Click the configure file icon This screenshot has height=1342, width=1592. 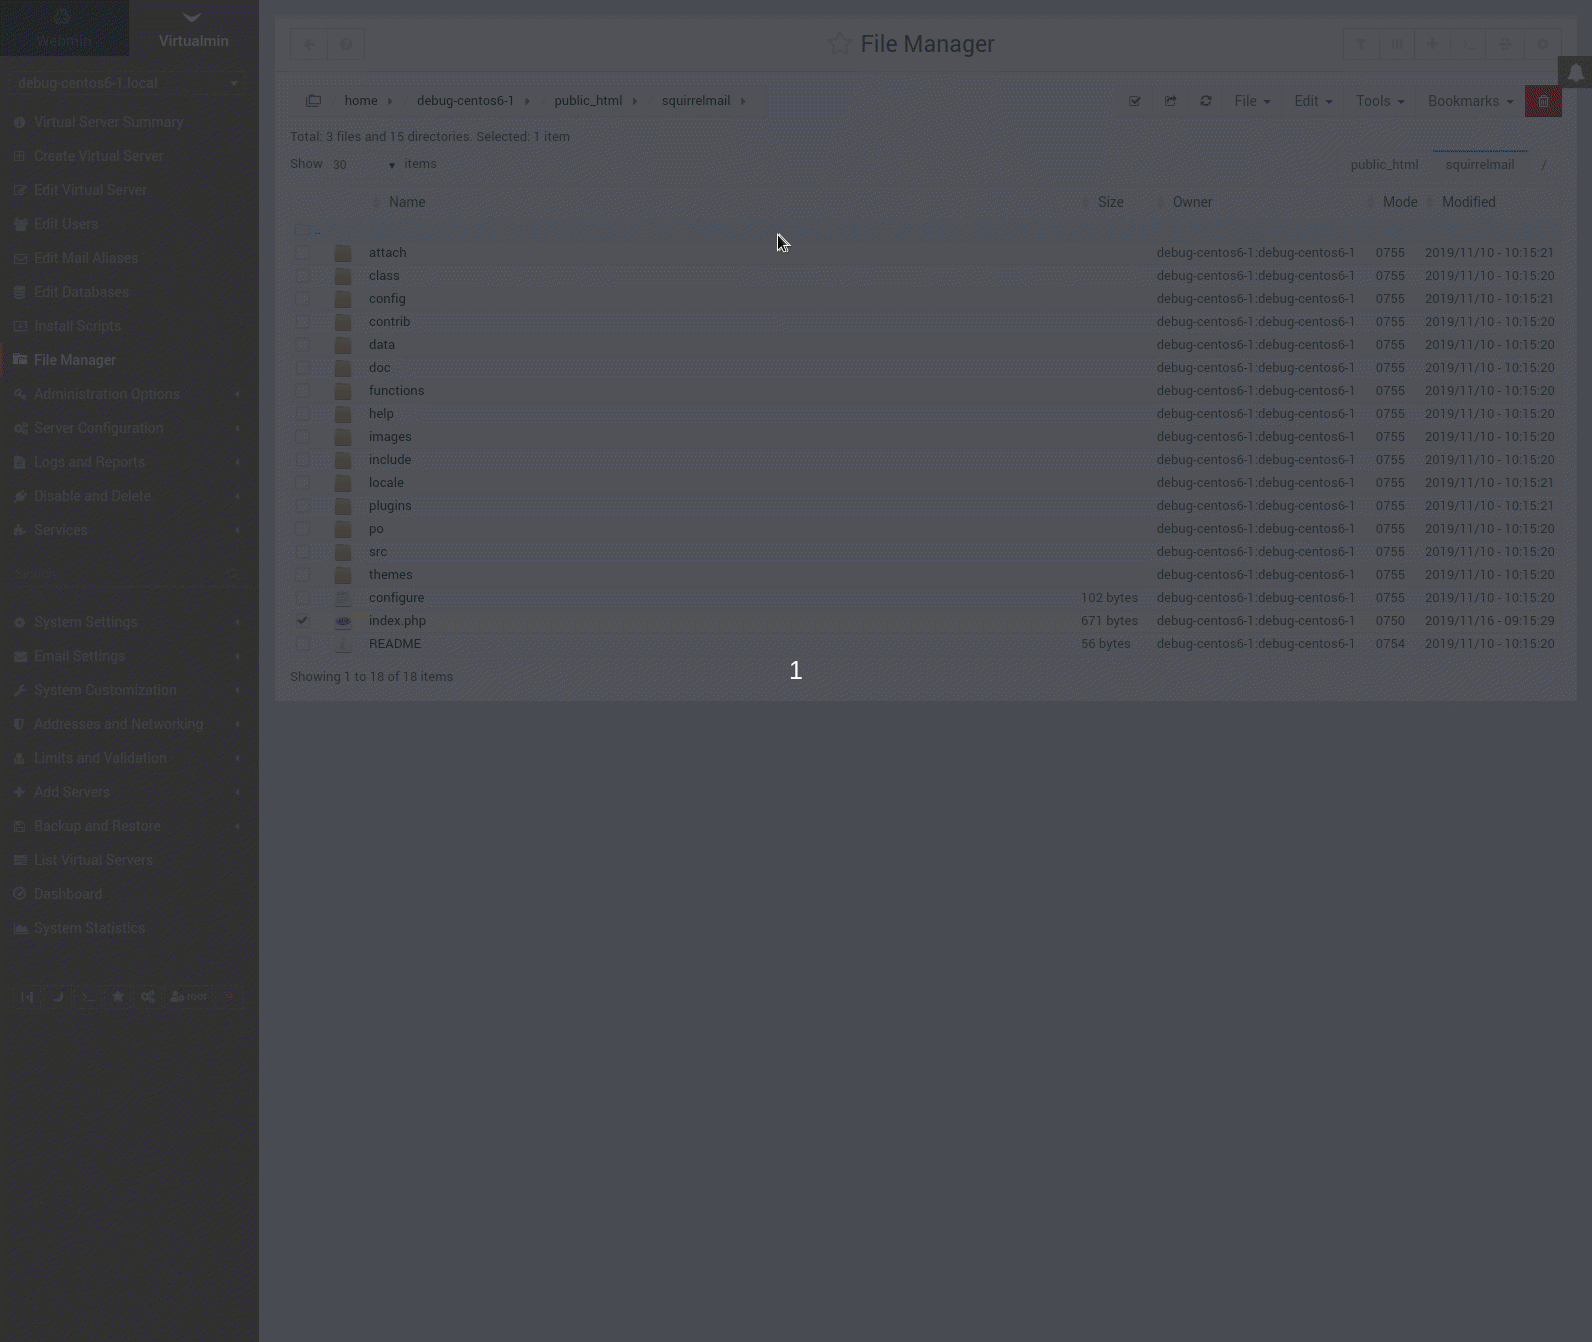tap(343, 598)
